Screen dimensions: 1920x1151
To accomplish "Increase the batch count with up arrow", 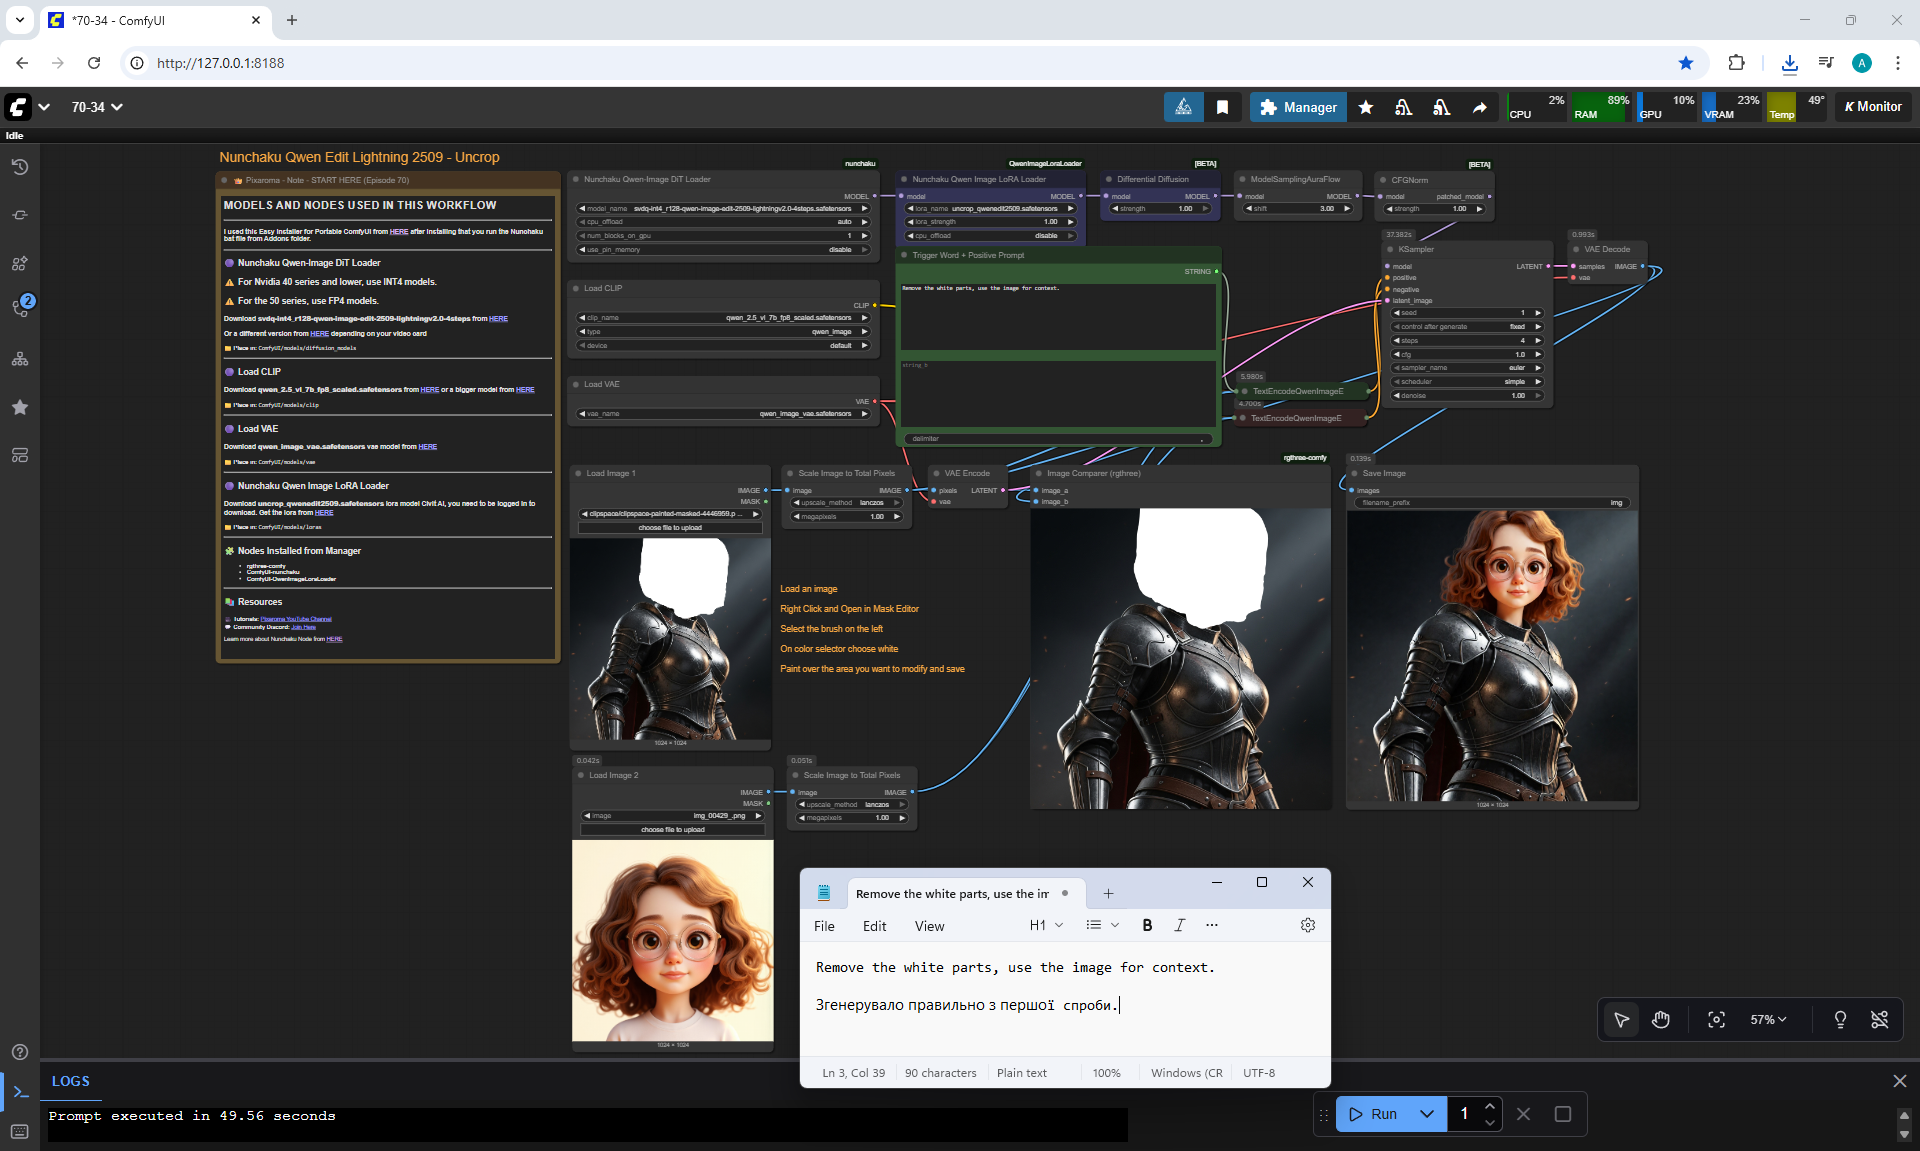I will 1490,1106.
